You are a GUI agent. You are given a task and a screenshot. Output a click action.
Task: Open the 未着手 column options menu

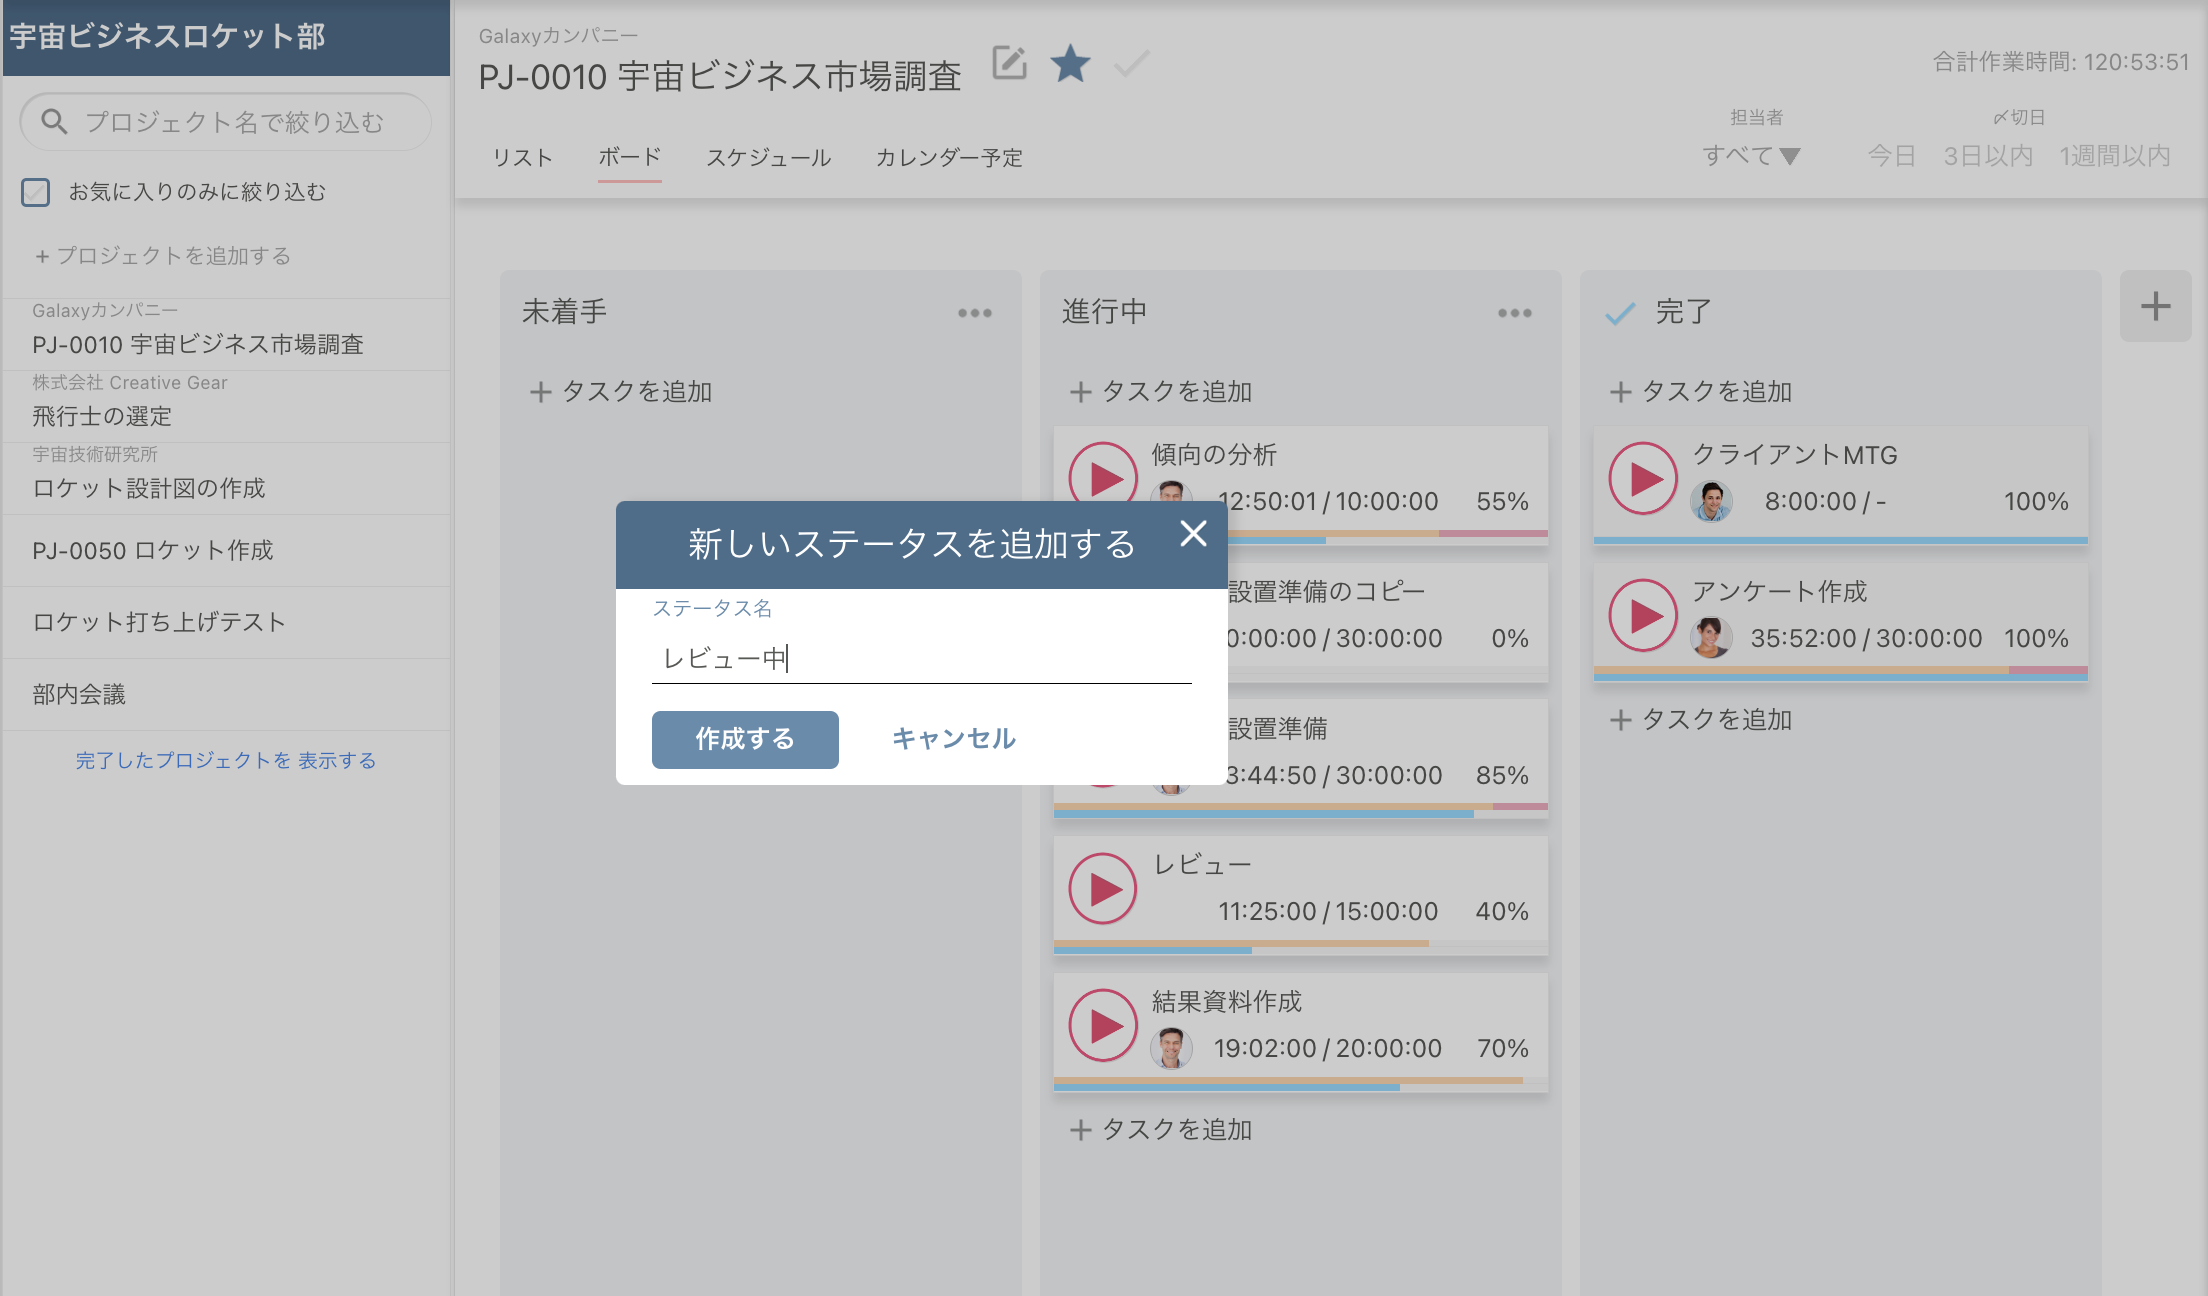[974, 312]
